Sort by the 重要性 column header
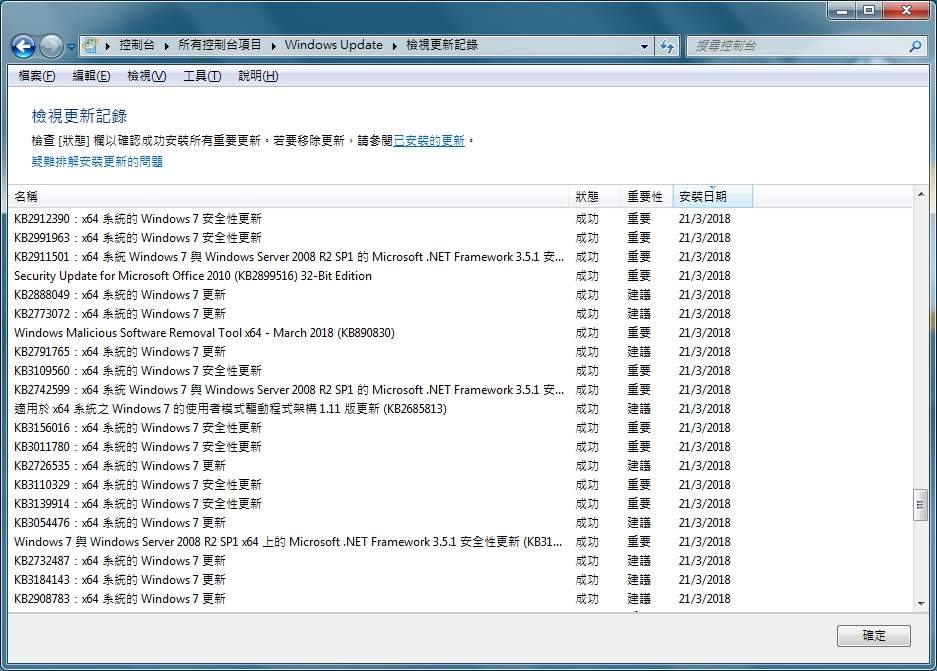This screenshot has height=671, width=937. pyautogui.click(x=646, y=197)
